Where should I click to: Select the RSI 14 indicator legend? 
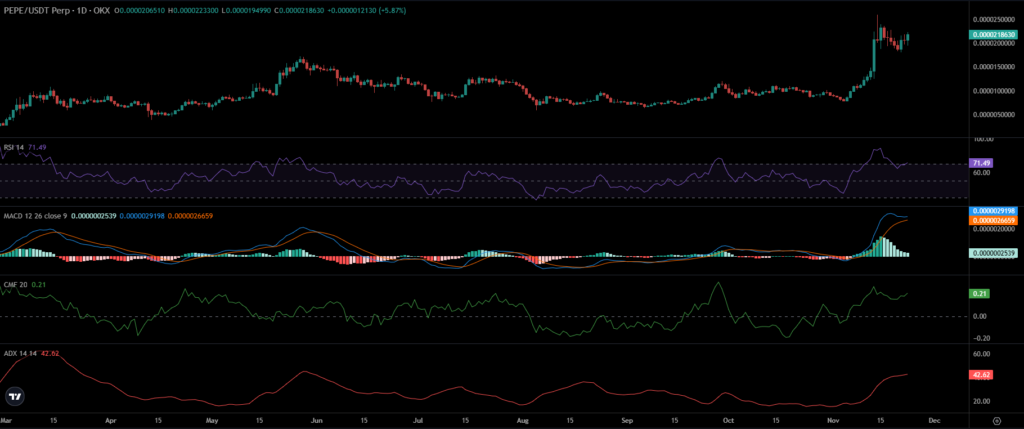click(15, 148)
